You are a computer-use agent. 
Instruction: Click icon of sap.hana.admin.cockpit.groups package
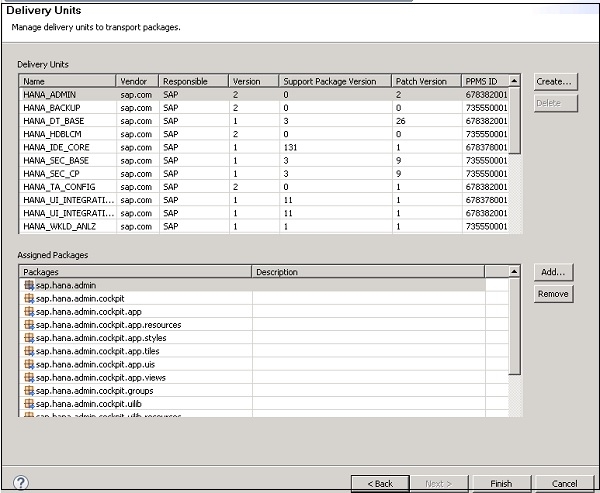(29, 390)
